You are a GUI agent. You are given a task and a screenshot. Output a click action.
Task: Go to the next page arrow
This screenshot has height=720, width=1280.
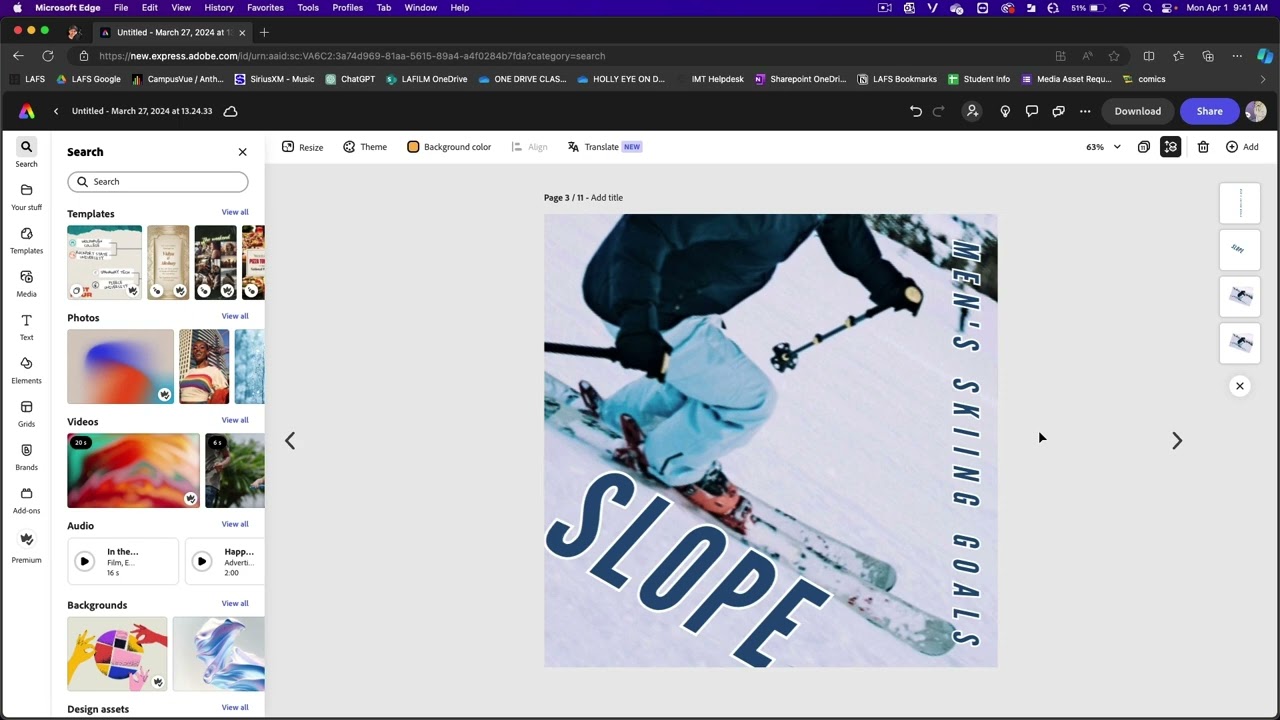point(1177,440)
